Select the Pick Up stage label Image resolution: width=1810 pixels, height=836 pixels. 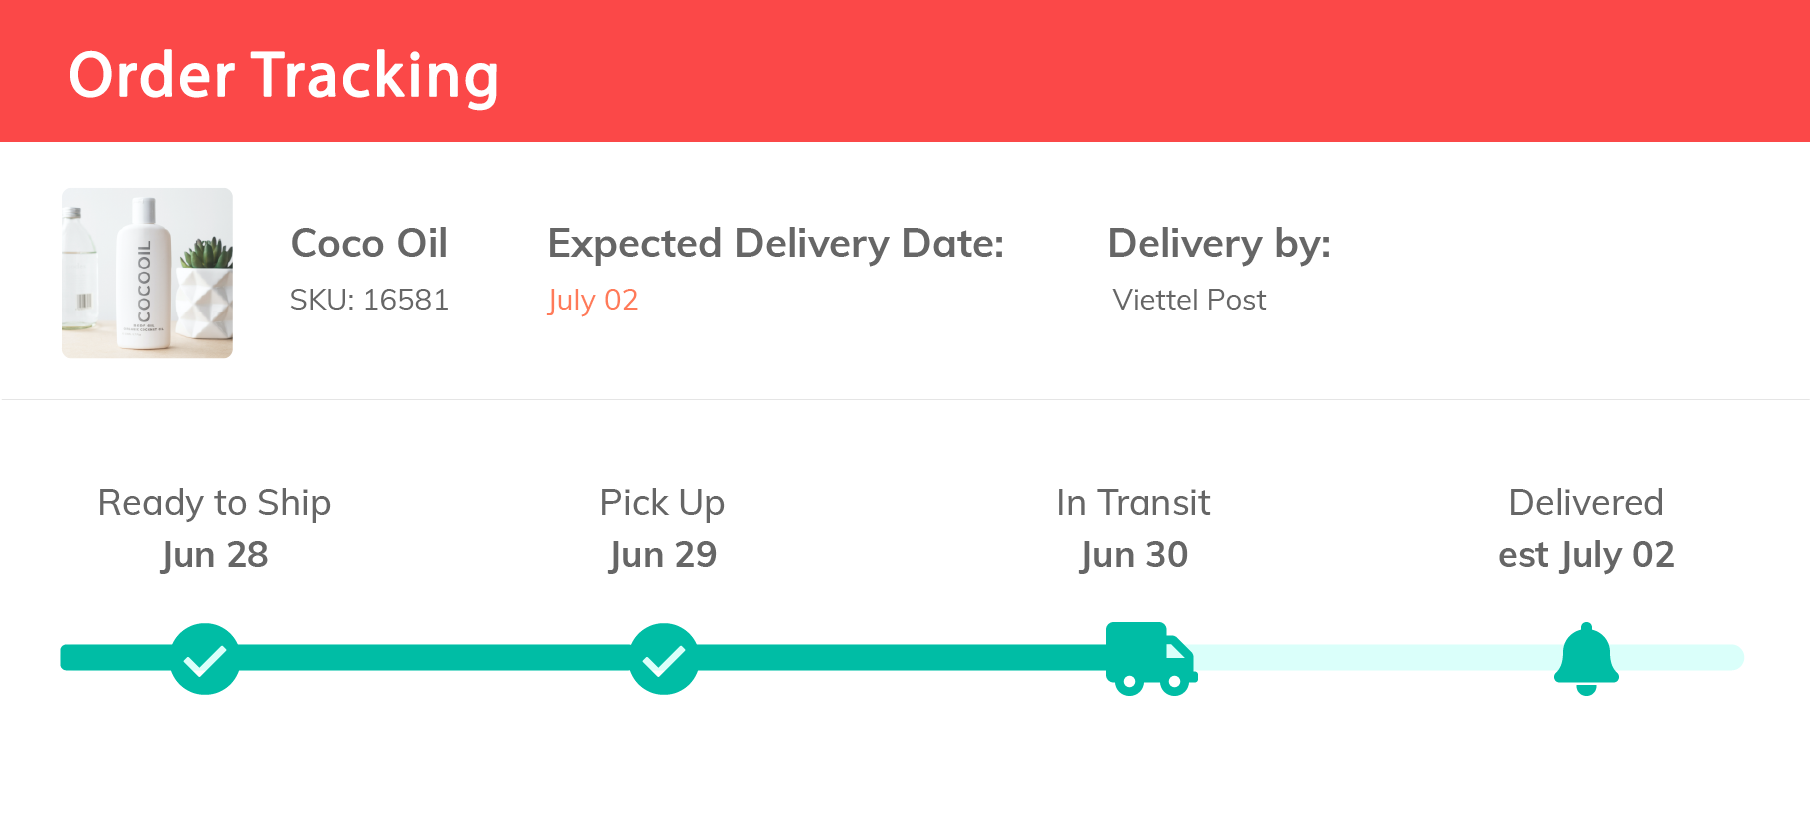662,503
